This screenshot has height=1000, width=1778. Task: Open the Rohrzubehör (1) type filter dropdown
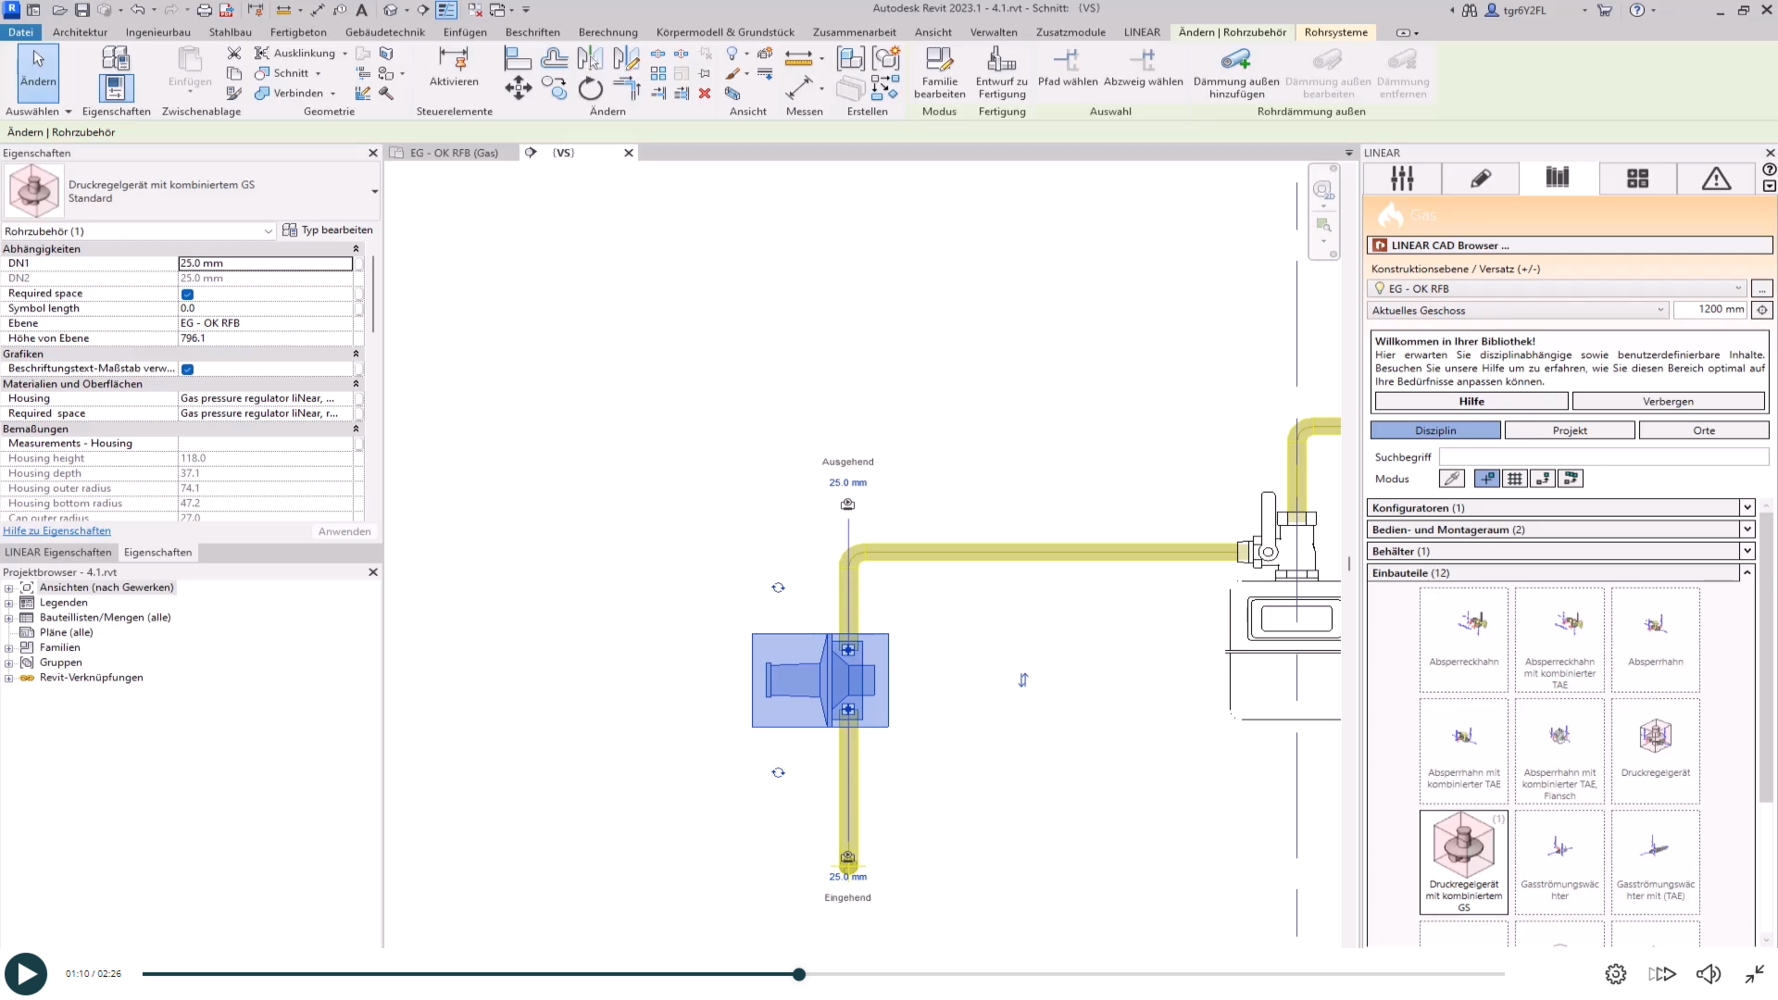[x=267, y=231]
